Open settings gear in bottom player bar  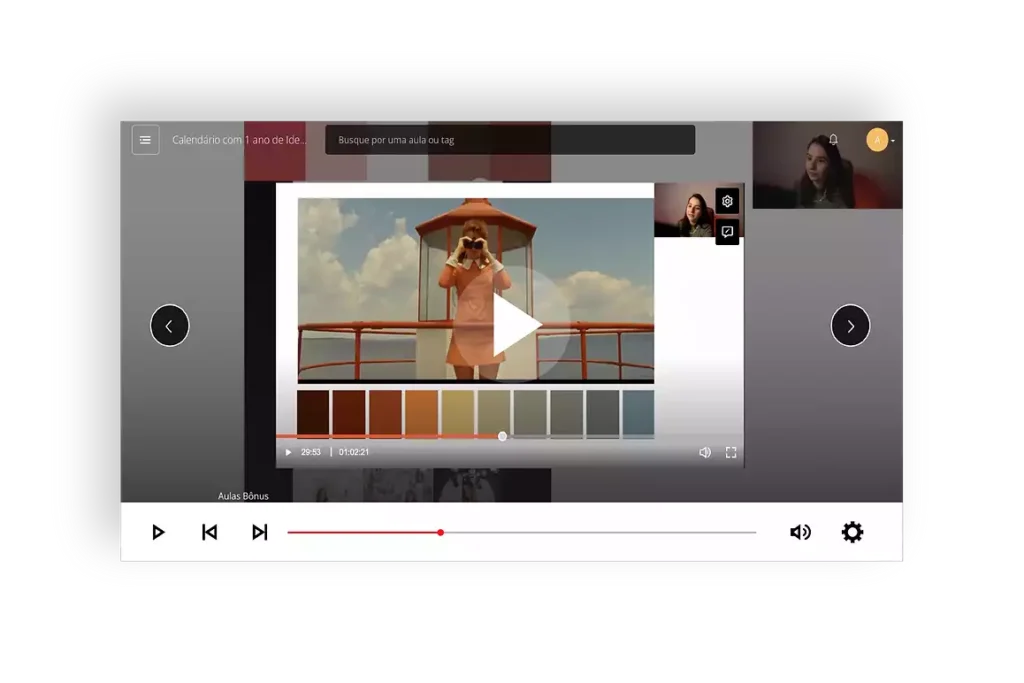click(852, 532)
